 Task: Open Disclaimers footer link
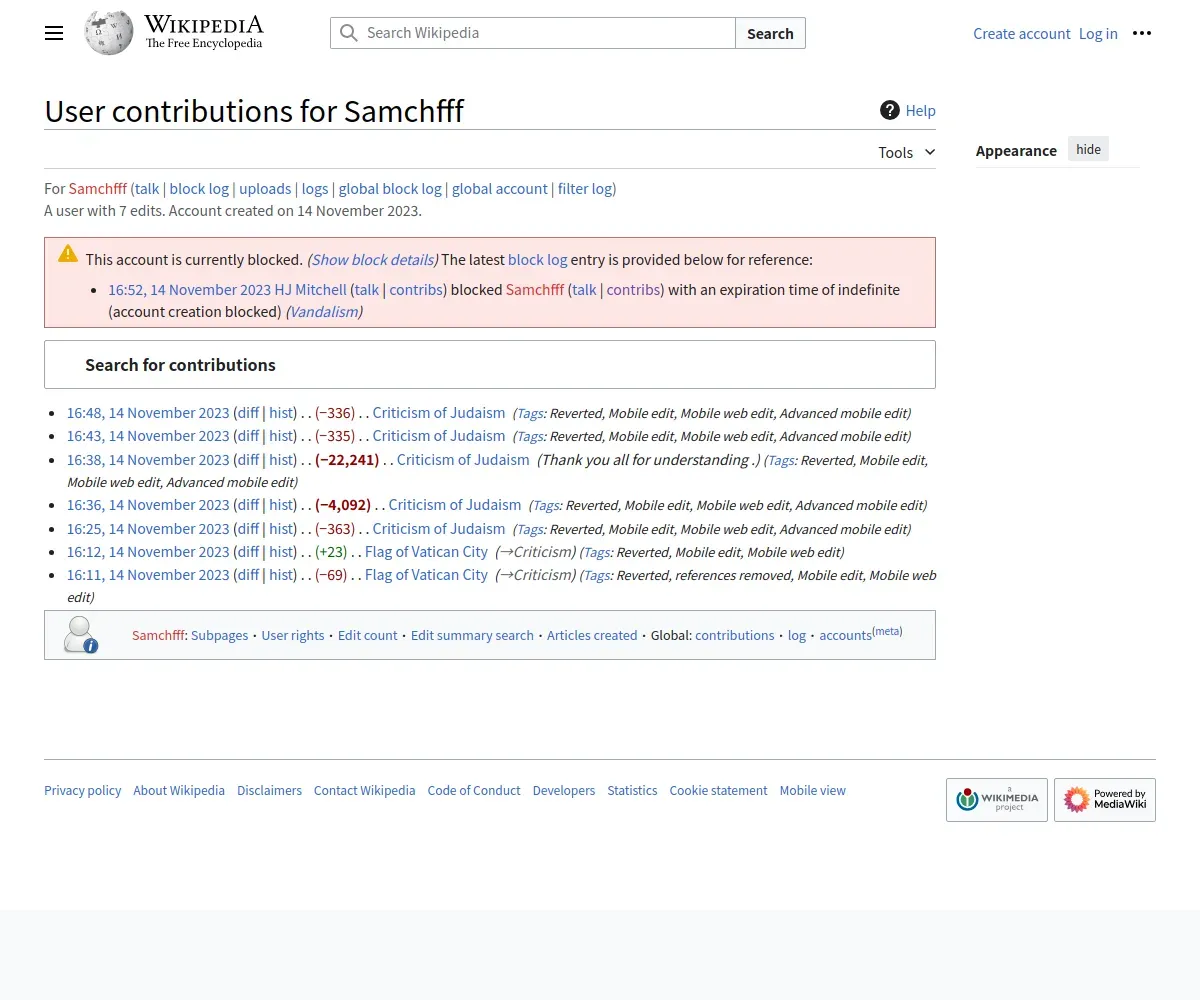(269, 790)
